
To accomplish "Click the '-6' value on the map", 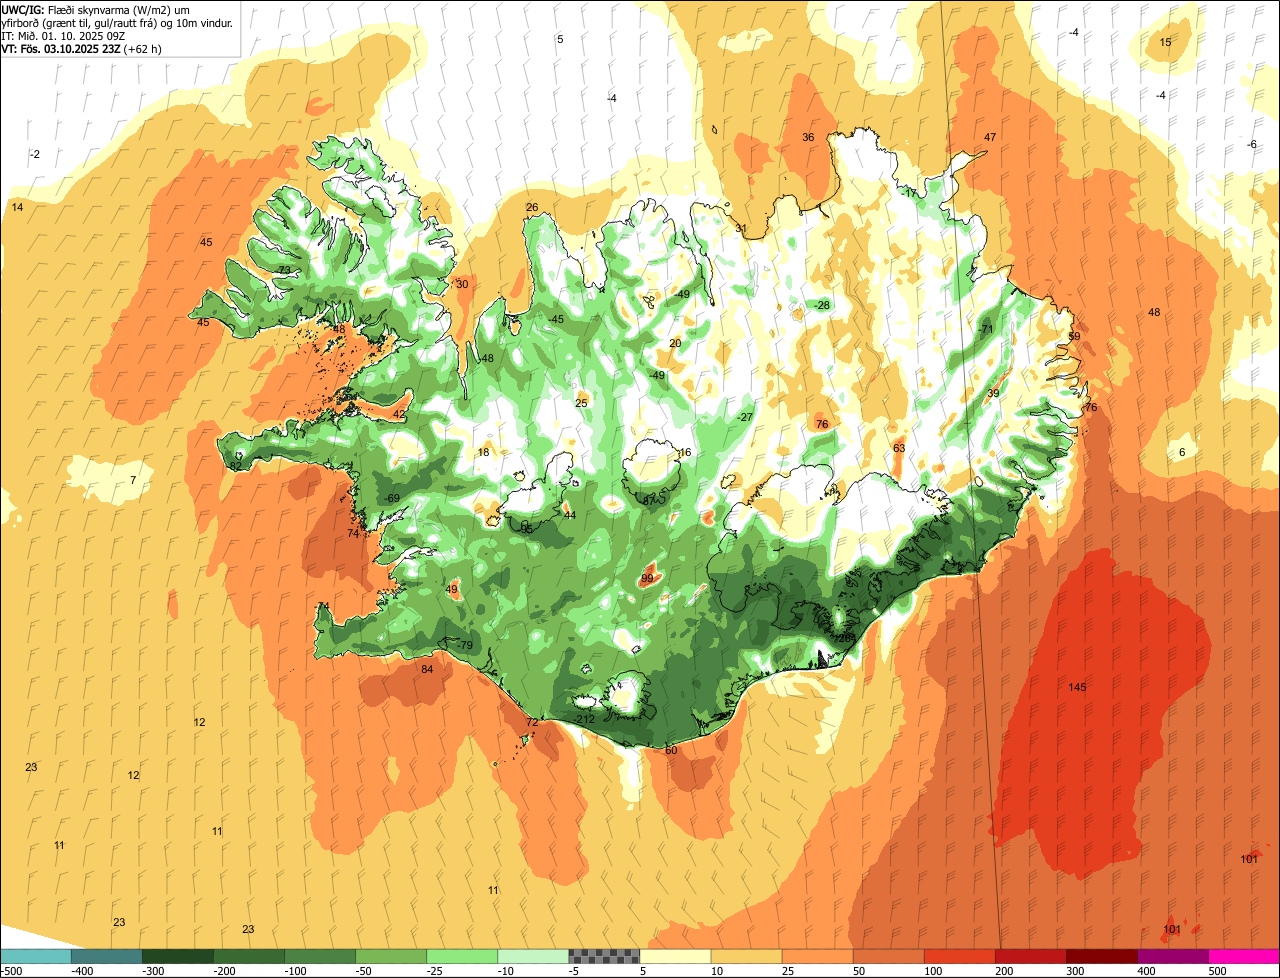I will pyautogui.click(x=1252, y=144).
